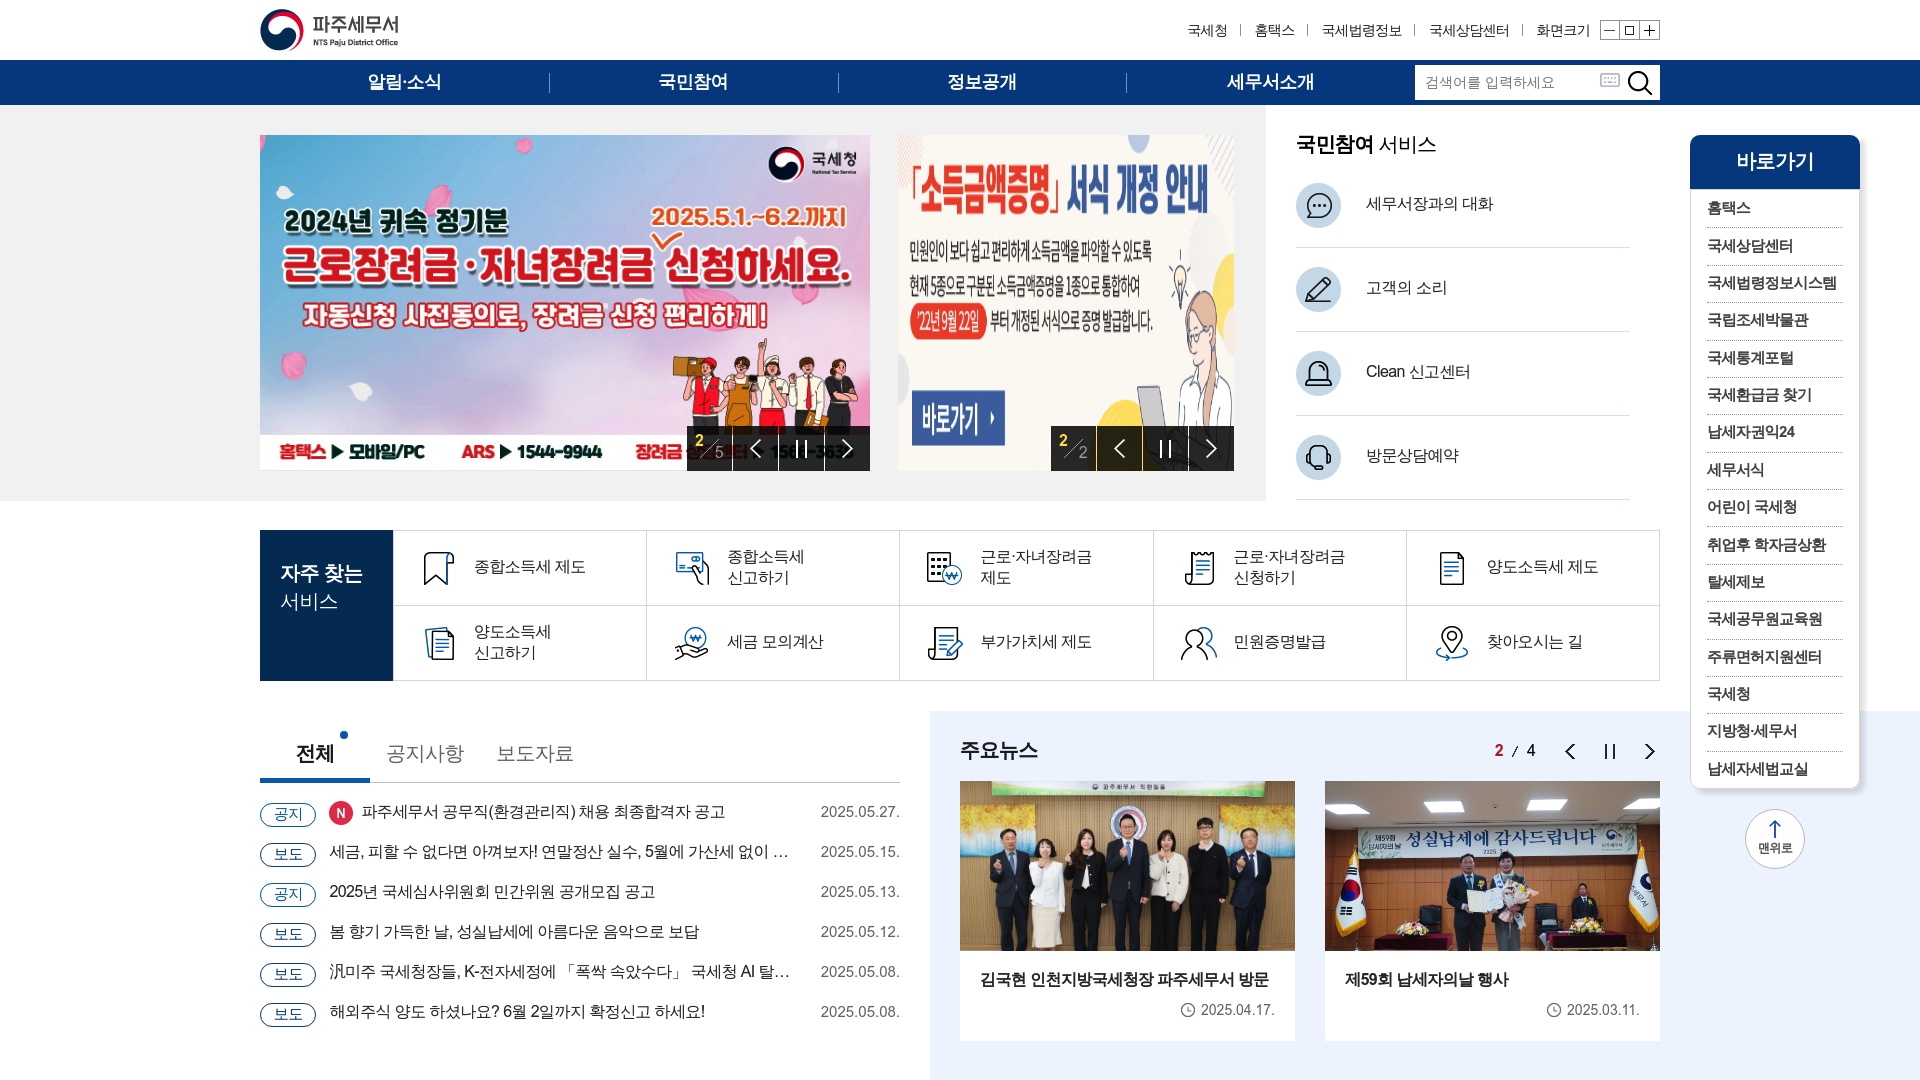Screen dimensions: 1920x1080
Task: Click the 세무서장과의 대화 chat bubble icon
Action: click(1318, 205)
